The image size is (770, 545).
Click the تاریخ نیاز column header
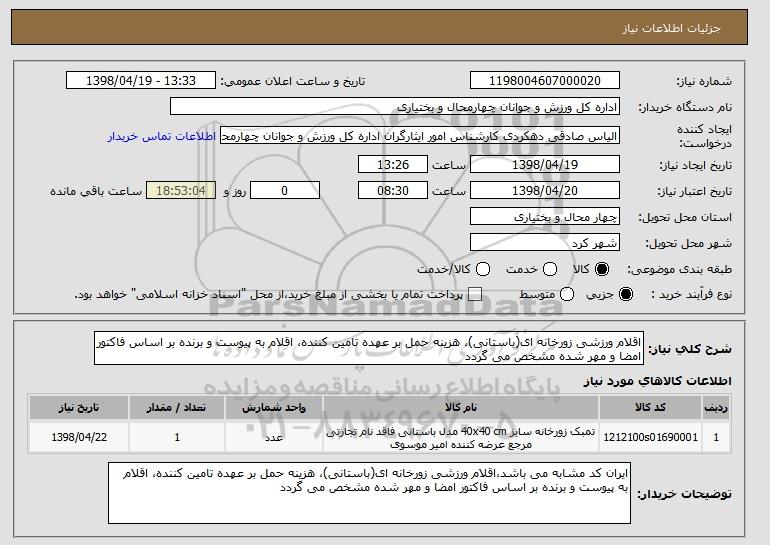[x=79, y=408]
